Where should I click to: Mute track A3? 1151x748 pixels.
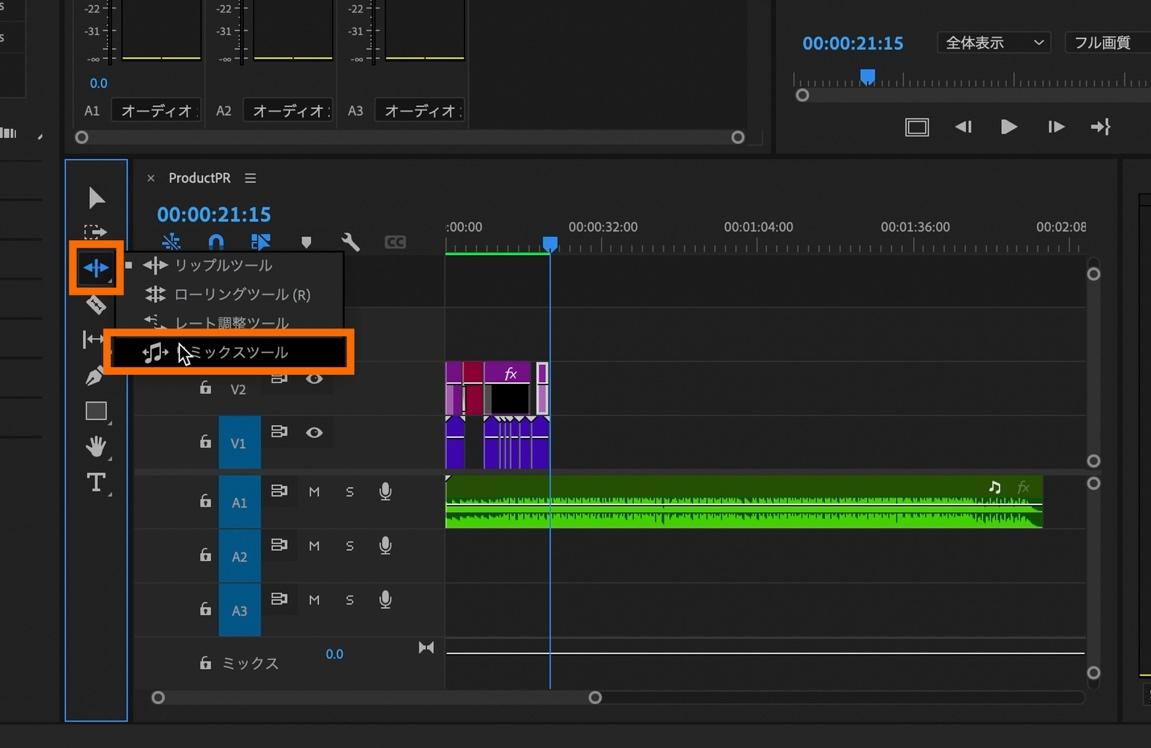click(314, 600)
